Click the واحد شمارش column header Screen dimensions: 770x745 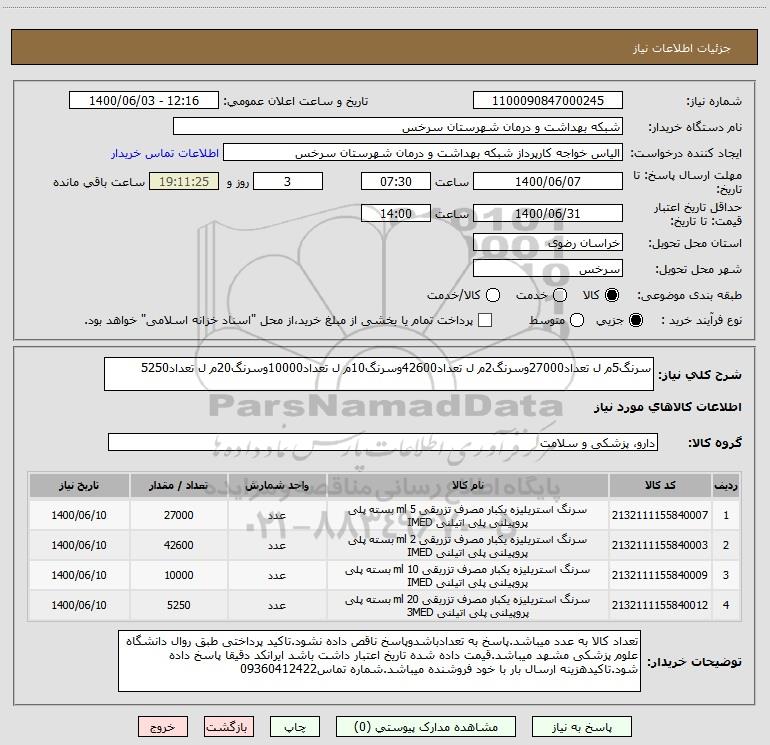tap(277, 486)
